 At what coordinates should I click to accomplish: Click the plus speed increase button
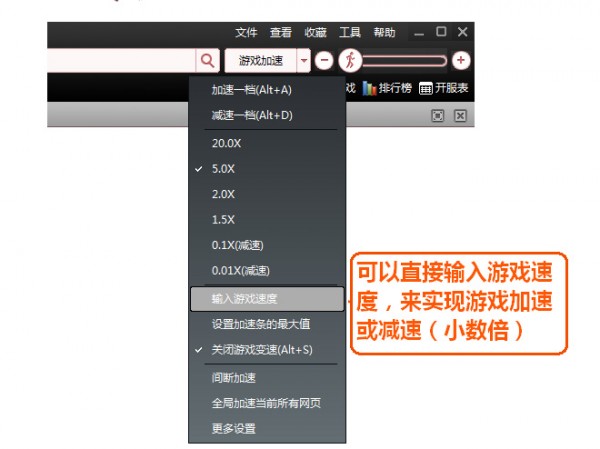tap(460, 60)
